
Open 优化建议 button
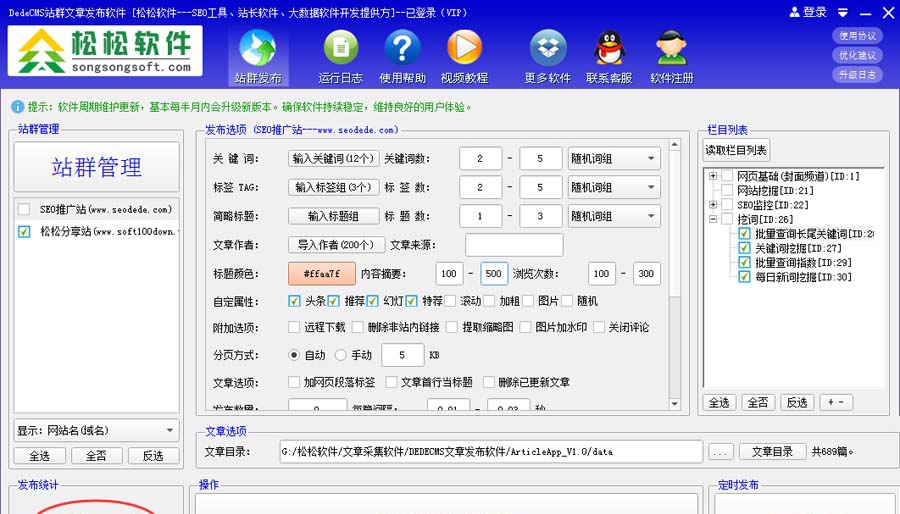858,55
